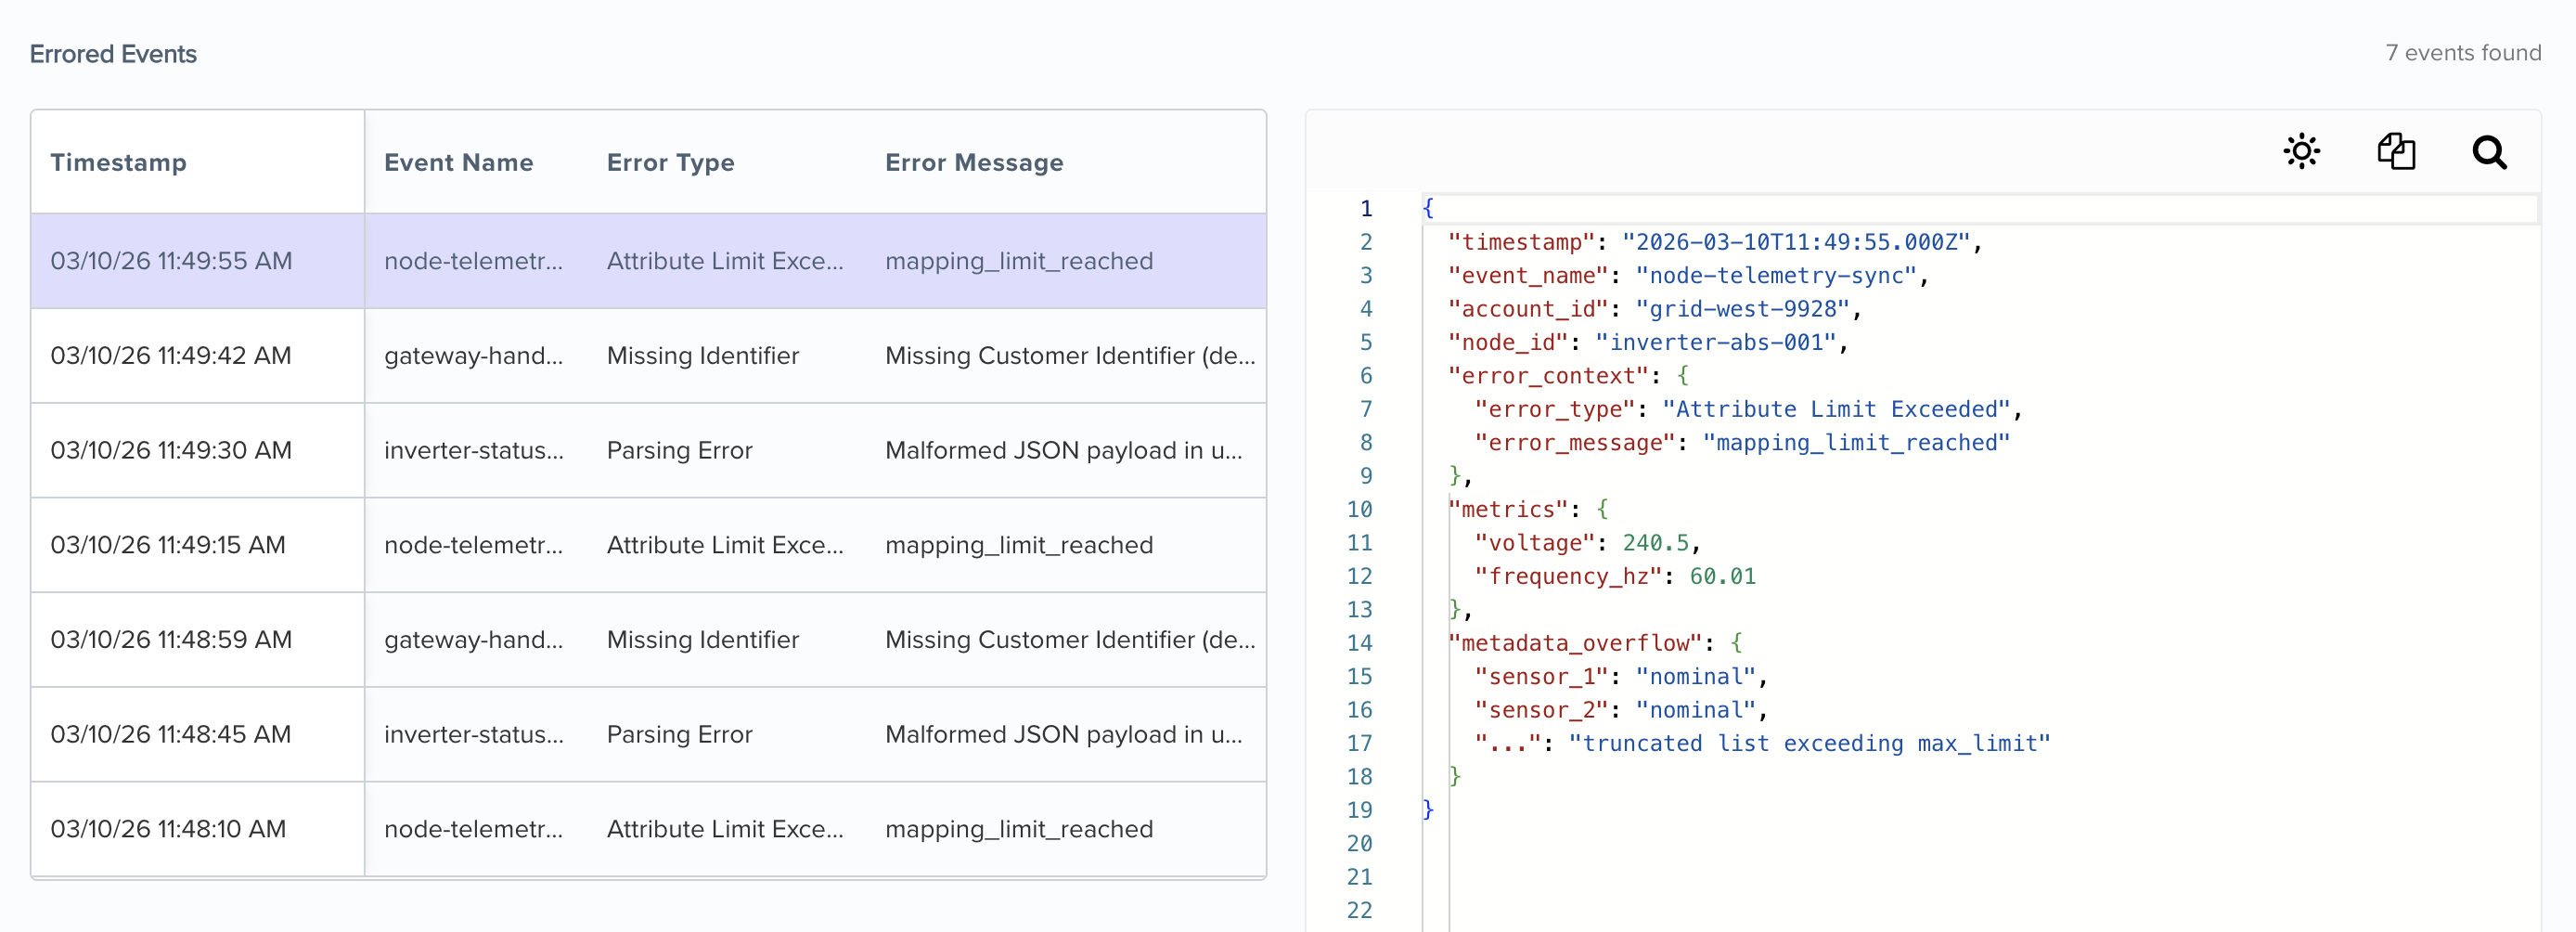Click the Error Type column header
The width and height of the screenshot is (2576, 932).
tap(670, 162)
